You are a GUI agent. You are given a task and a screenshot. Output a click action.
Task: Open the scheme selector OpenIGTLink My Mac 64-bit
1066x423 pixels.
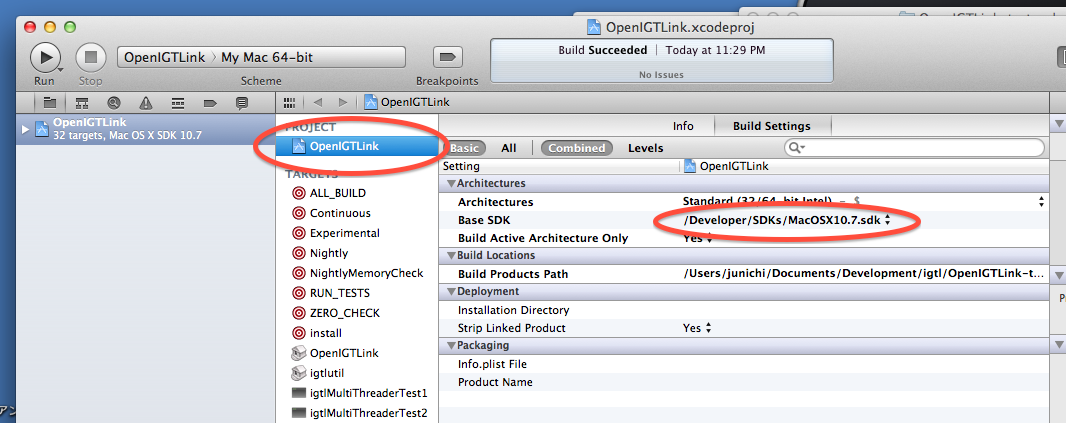(x=261, y=57)
